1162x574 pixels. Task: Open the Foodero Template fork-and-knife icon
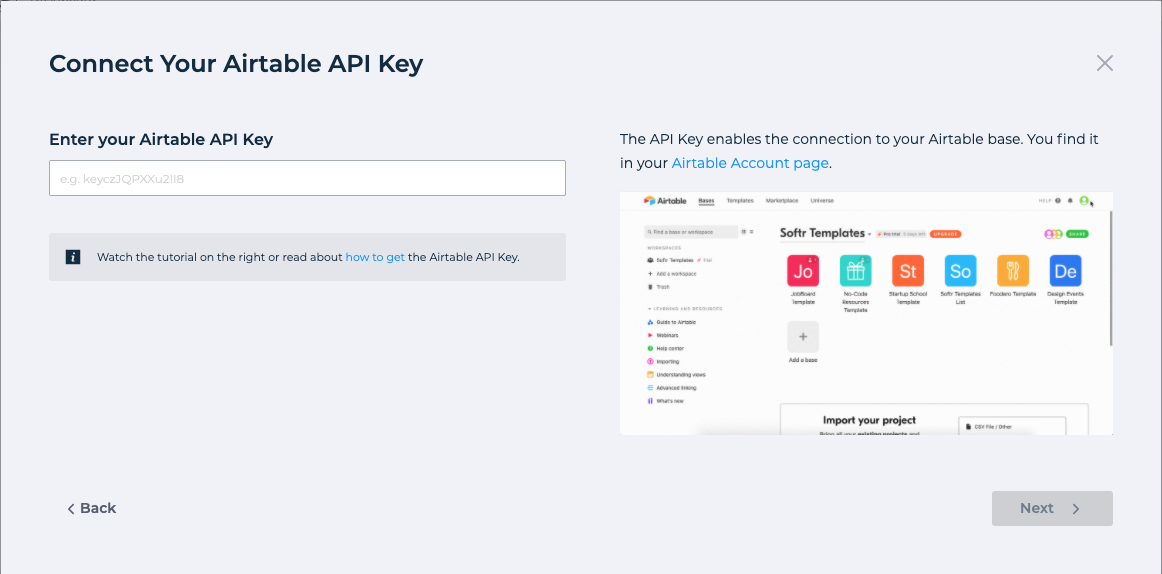pos(1013,271)
